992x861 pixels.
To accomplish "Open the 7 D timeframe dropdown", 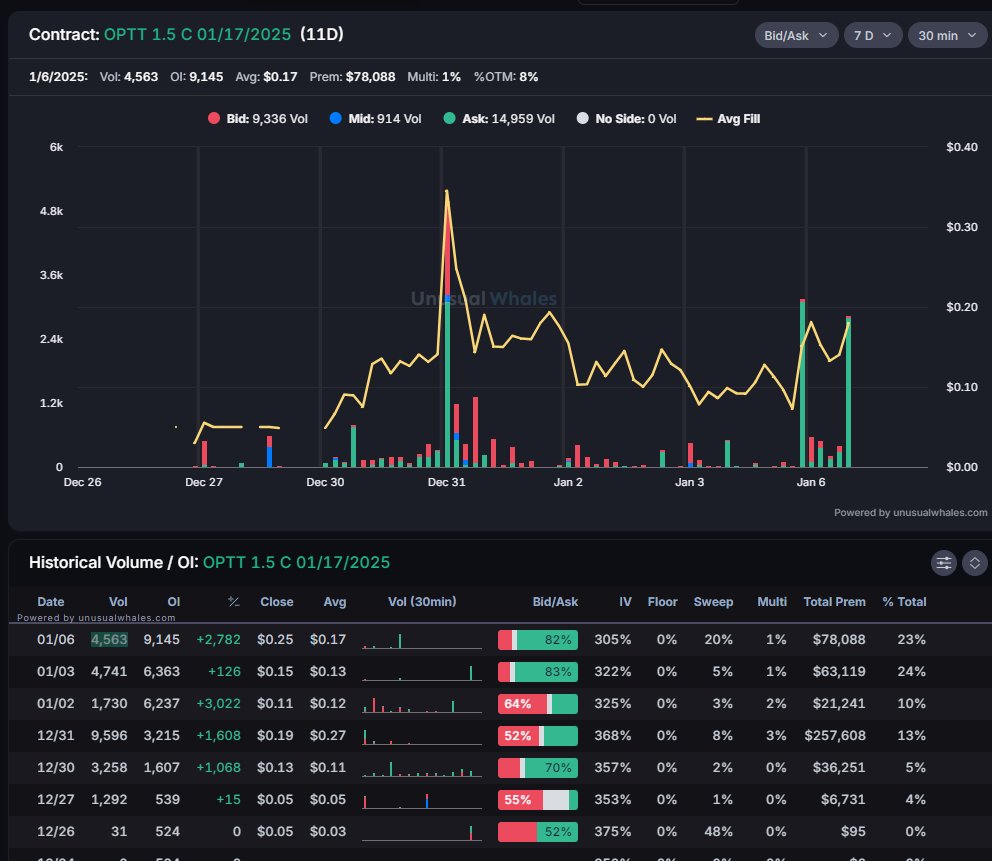I will coord(874,34).
